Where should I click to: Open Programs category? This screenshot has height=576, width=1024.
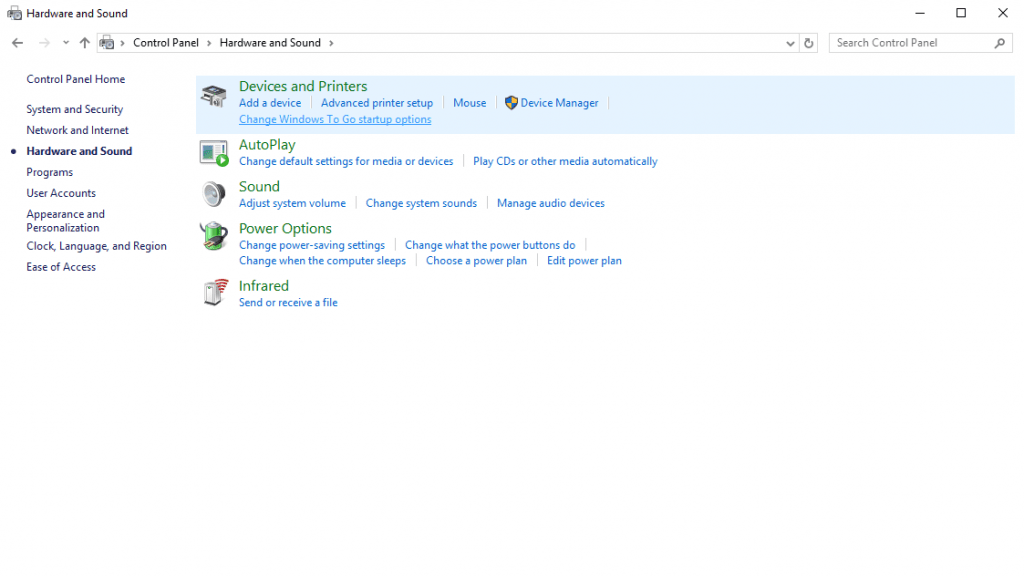(x=50, y=172)
